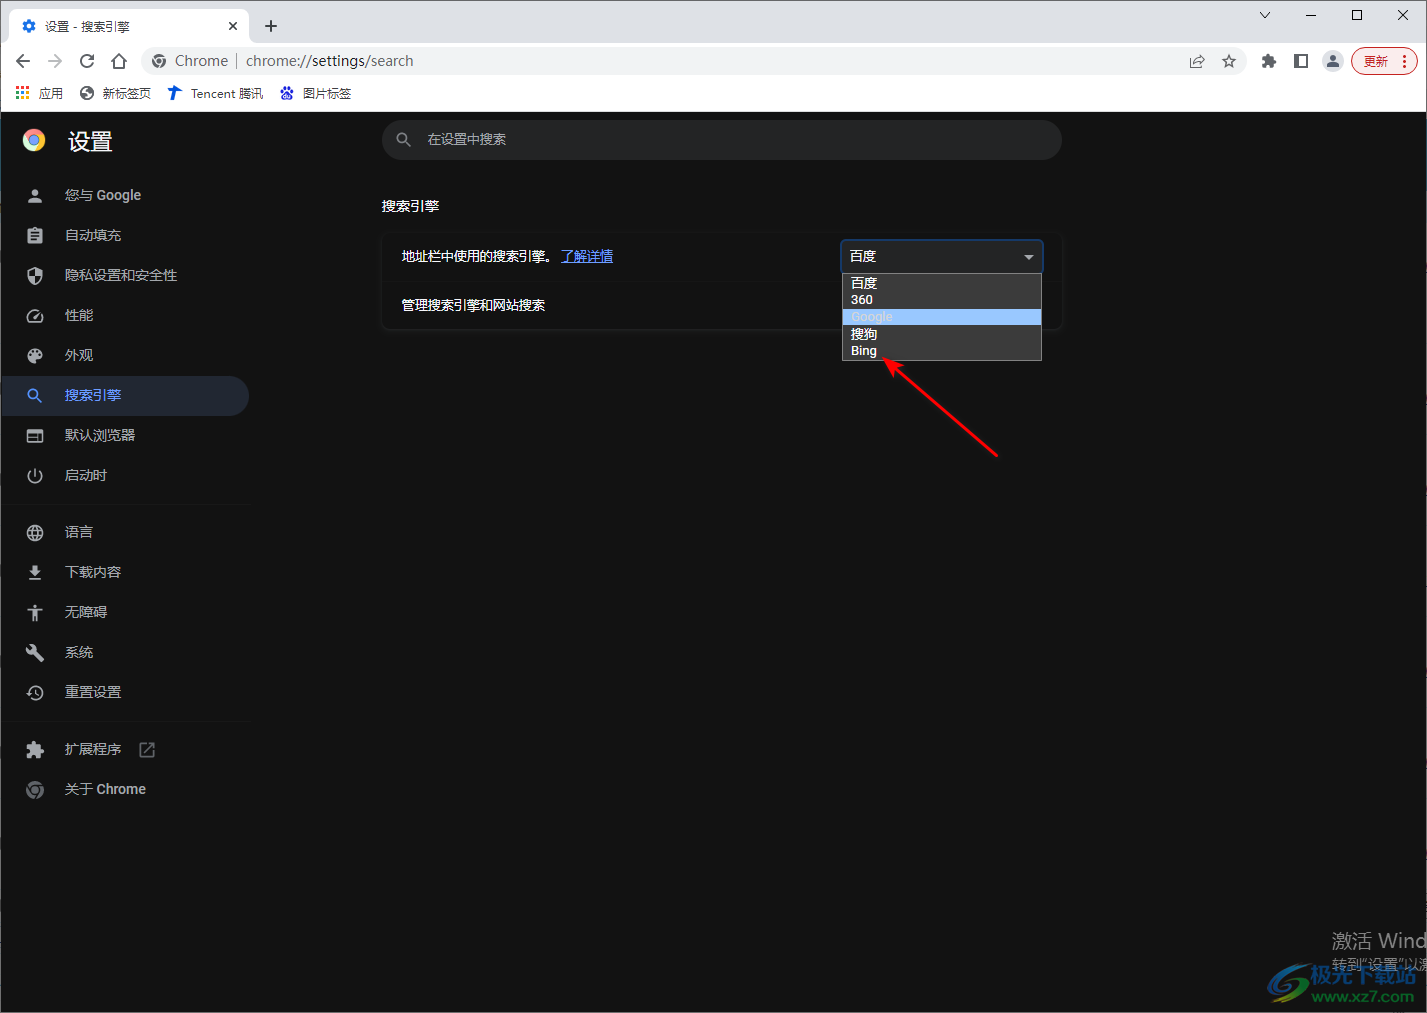Screen dimensions: 1427x1013
Task: Open the 新标签页 bookmark
Action: click(115, 93)
